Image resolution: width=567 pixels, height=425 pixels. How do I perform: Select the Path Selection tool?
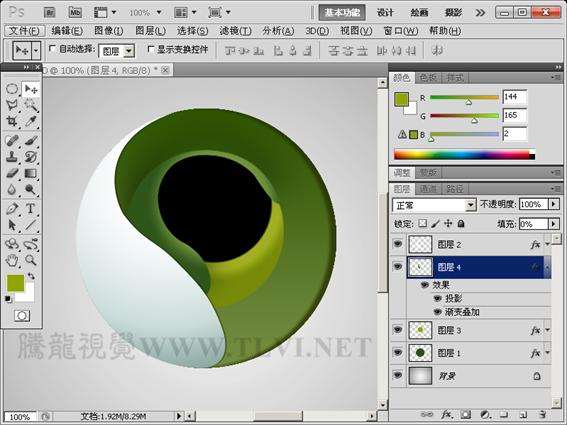pos(12,225)
